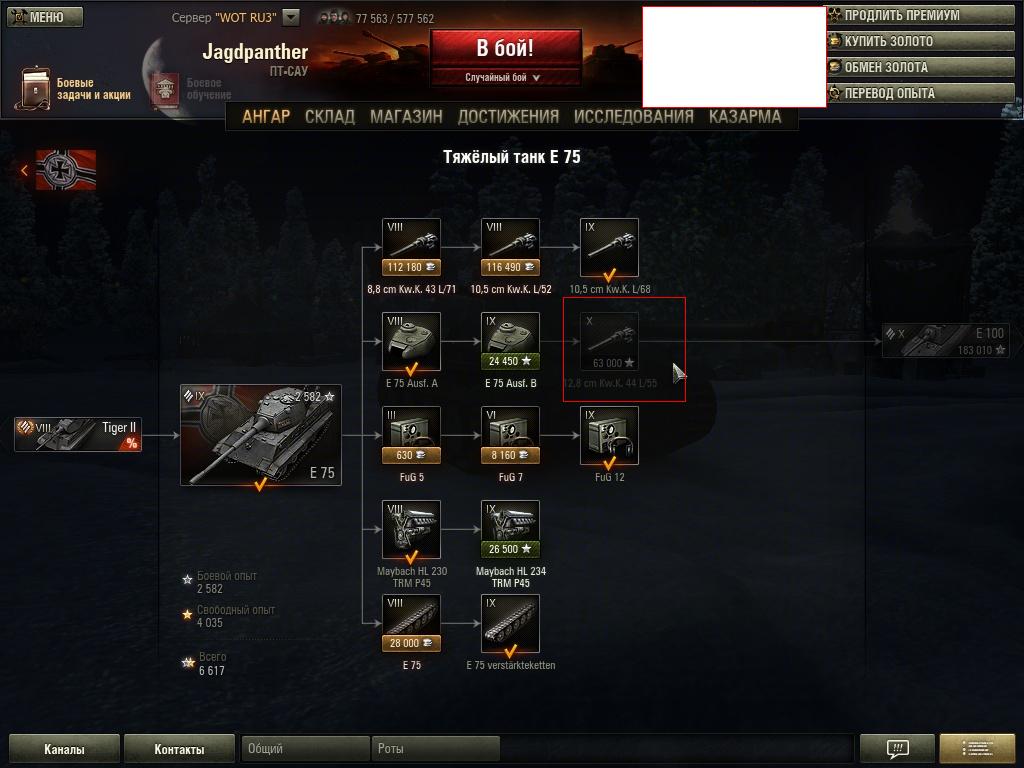Image resolution: width=1024 pixels, height=768 pixels.
Task: Open the Tiger II vehicle node
Action: click(78, 435)
